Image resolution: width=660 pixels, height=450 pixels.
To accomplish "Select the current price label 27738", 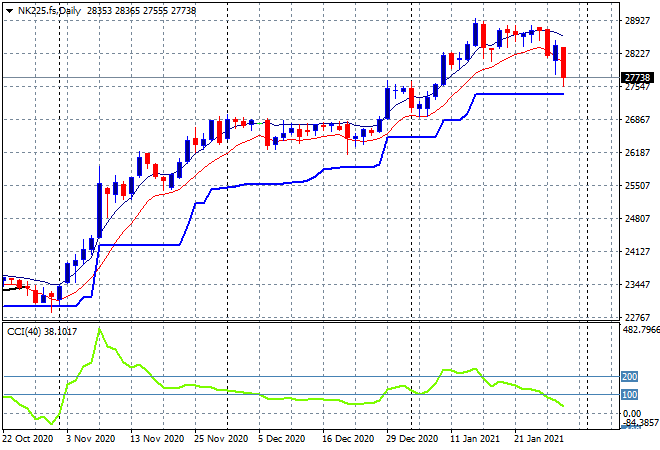I will (x=637, y=77).
